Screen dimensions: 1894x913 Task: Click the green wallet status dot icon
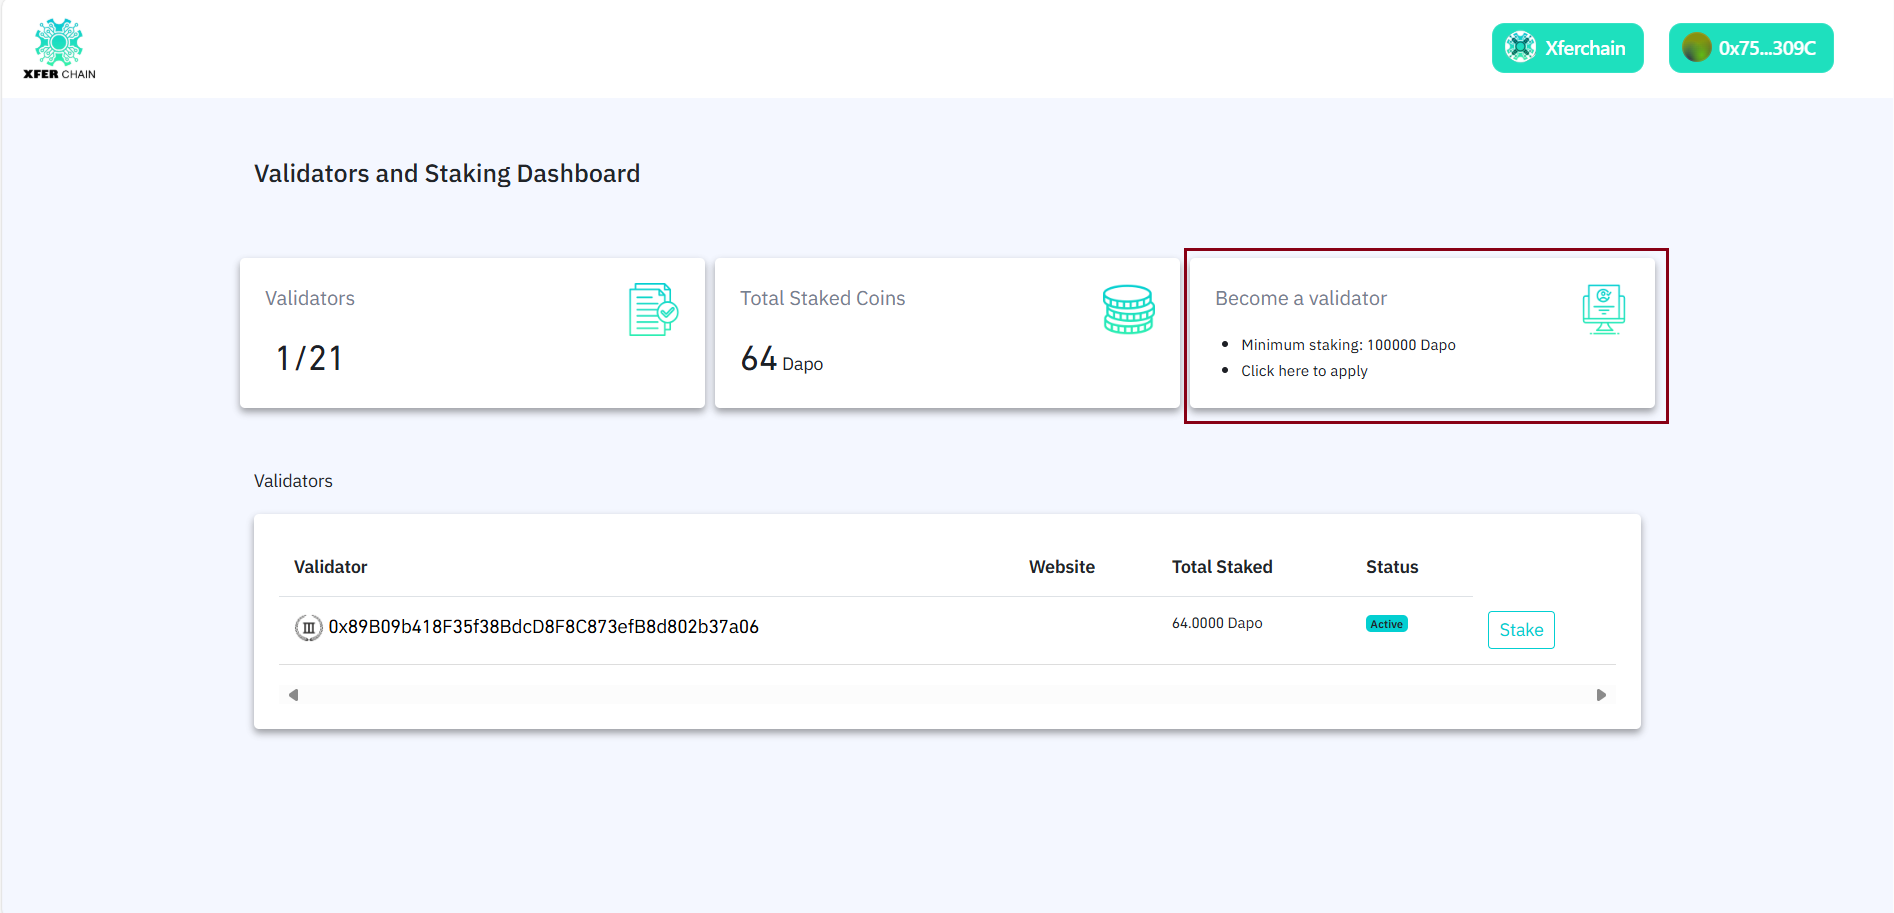click(1695, 47)
